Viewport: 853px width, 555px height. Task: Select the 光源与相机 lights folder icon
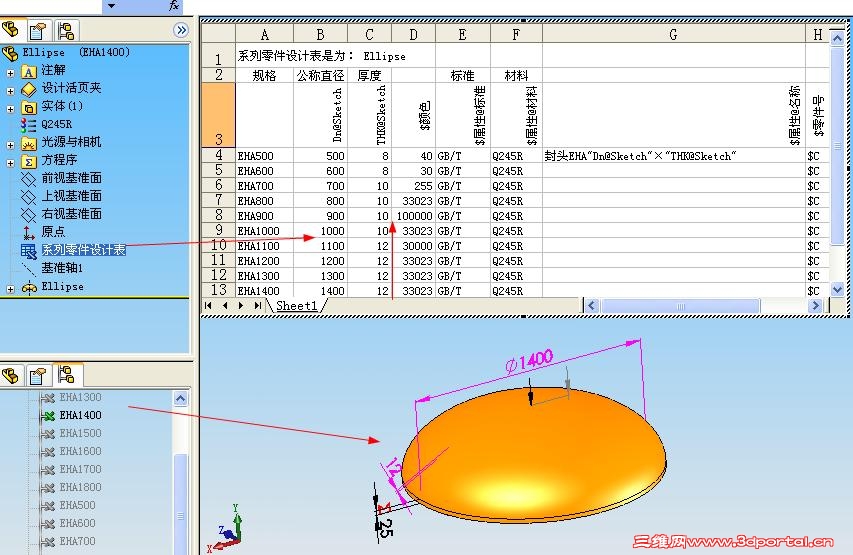coord(29,143)
